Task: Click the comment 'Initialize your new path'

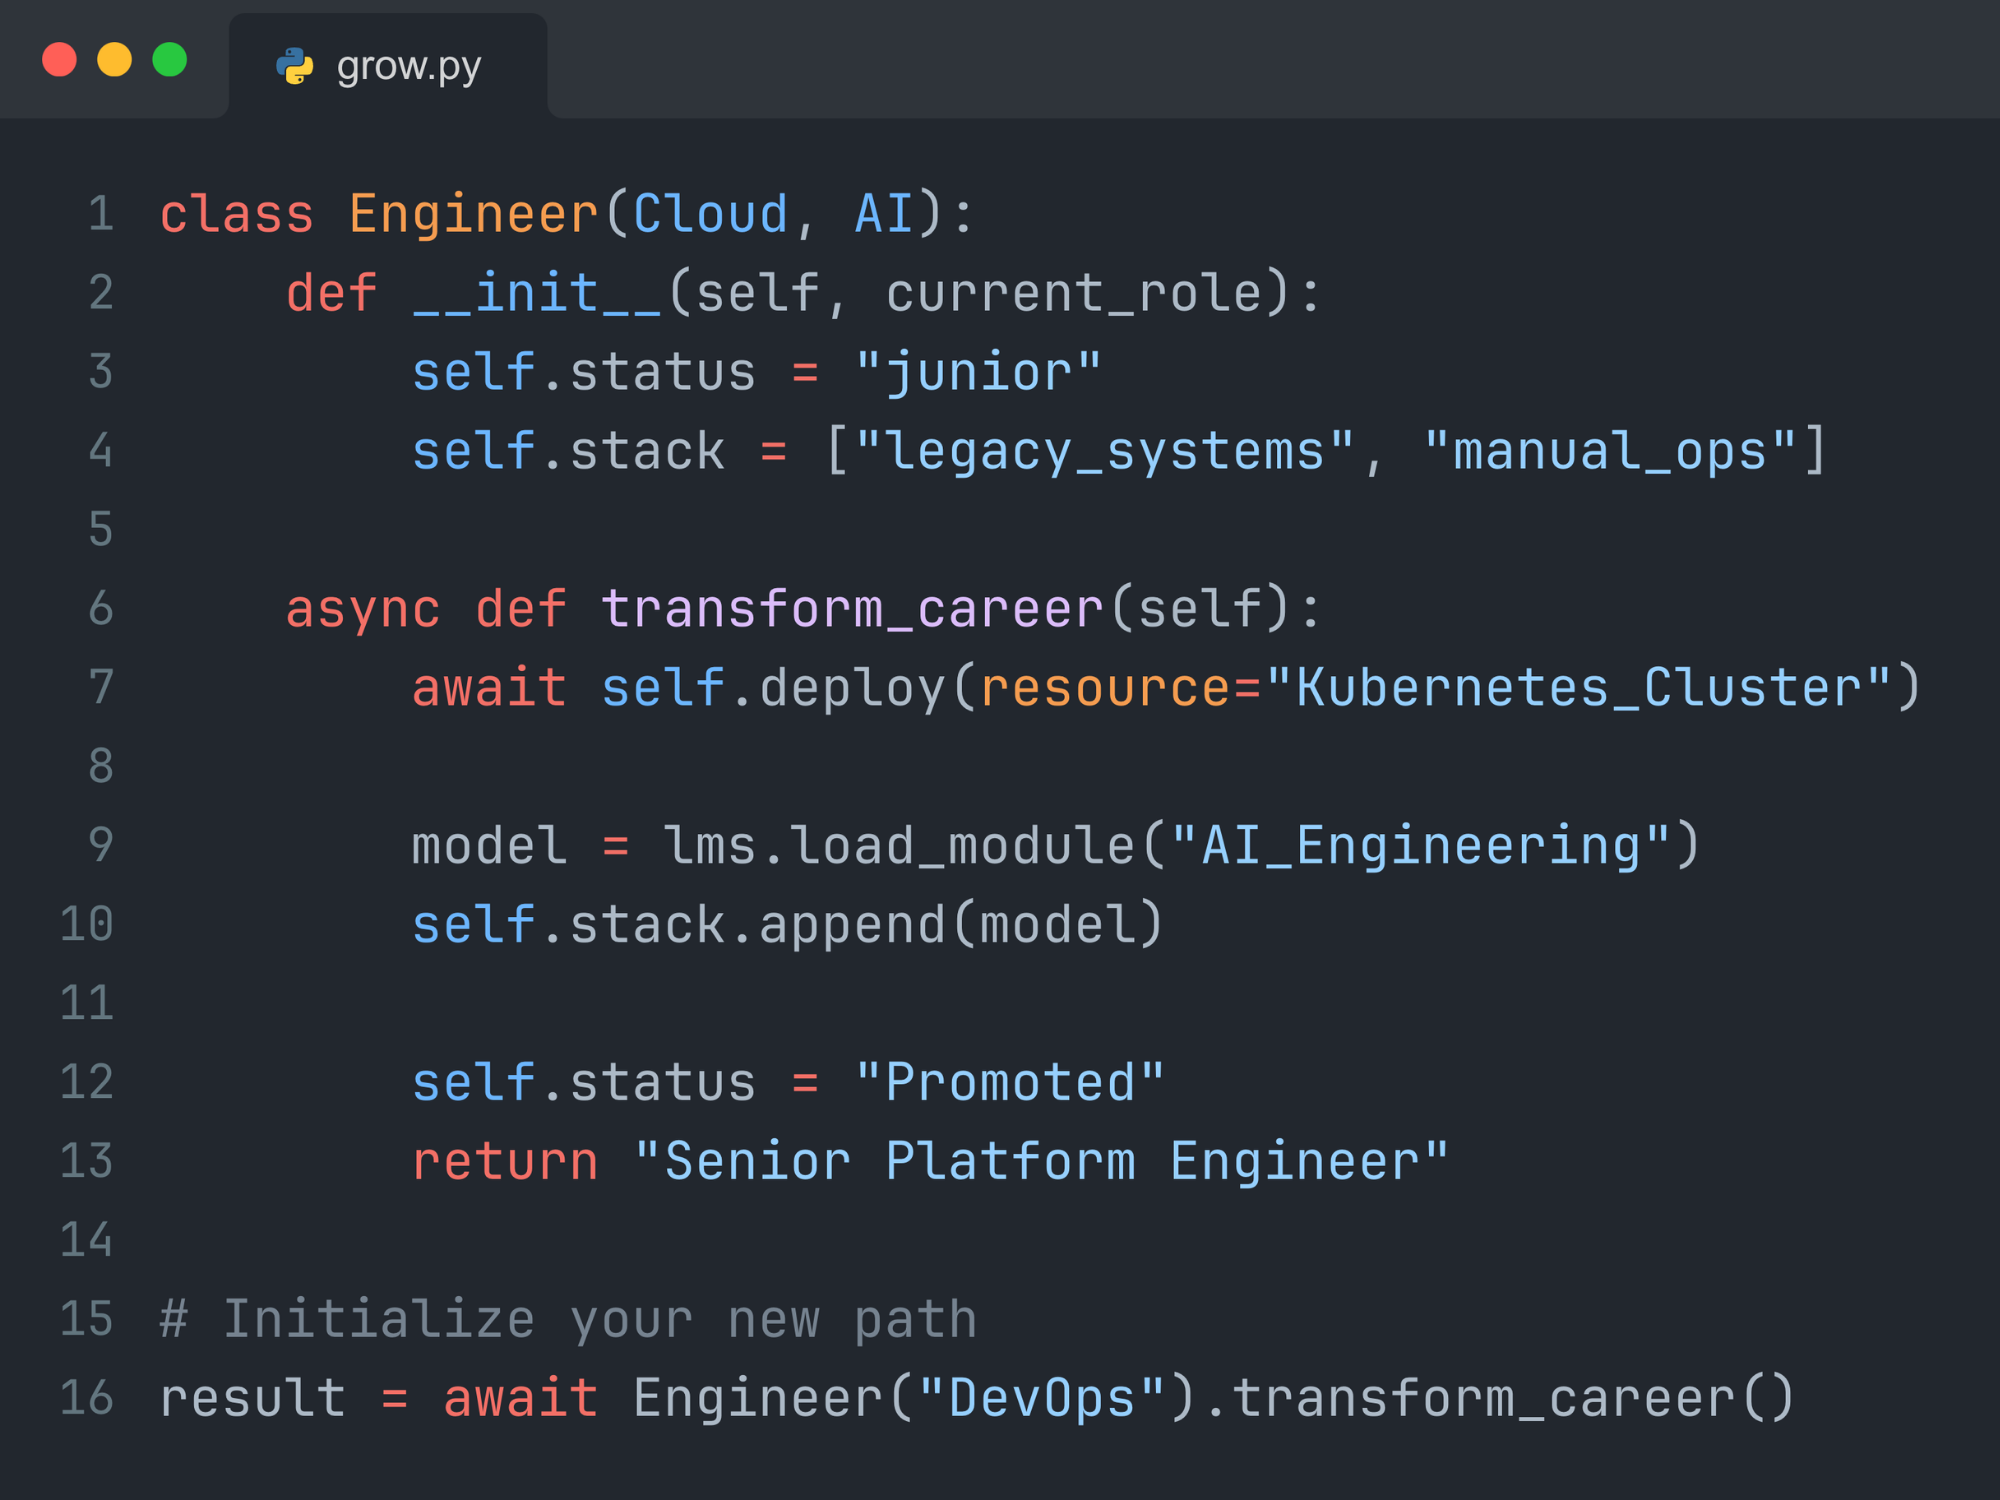Action: [568, 1319]
